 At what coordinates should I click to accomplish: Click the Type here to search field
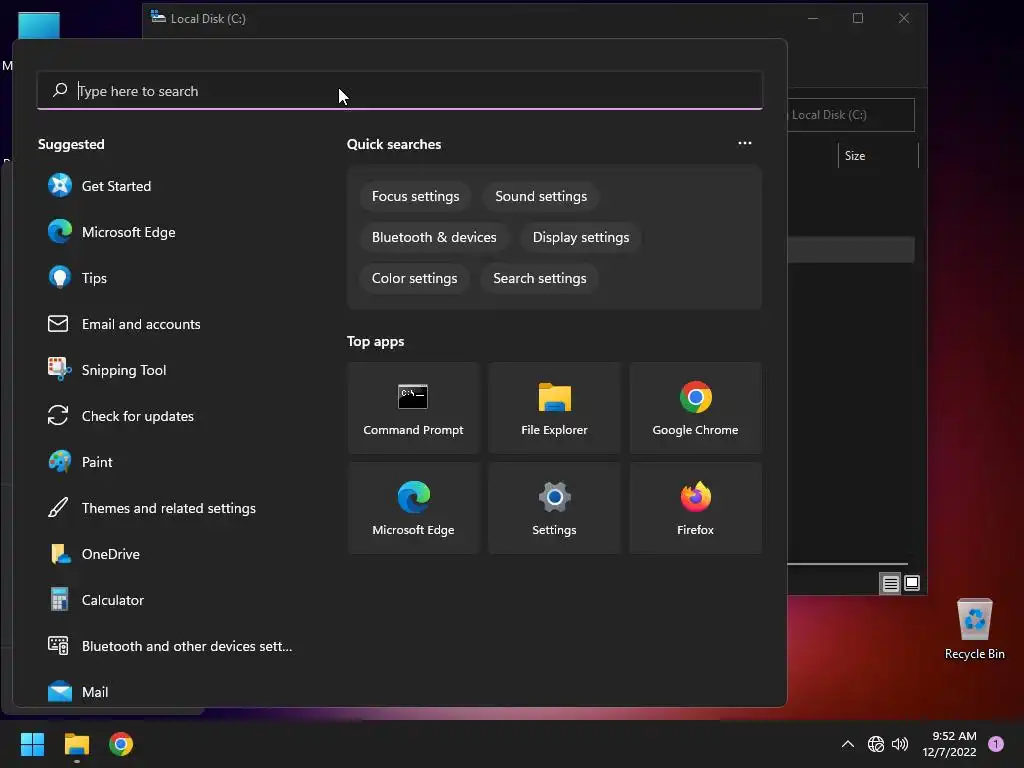400,91
